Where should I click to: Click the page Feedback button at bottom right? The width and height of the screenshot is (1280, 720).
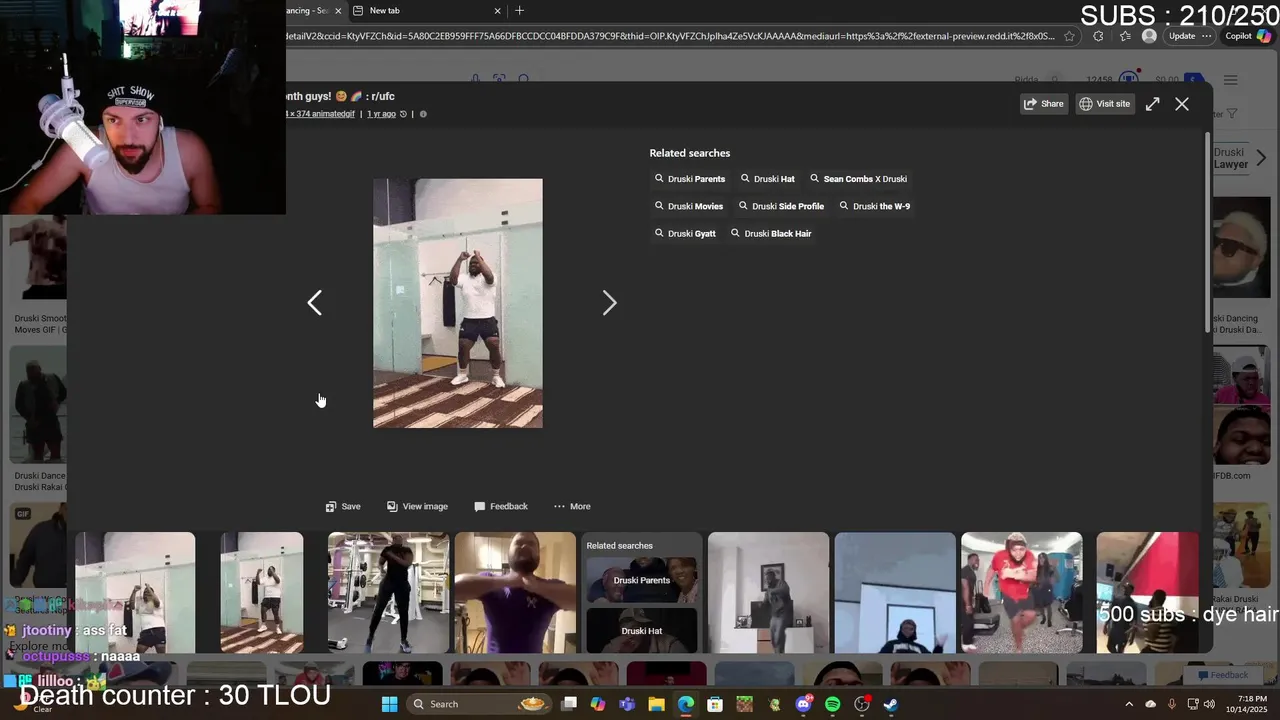click(x=1222, y=675)
